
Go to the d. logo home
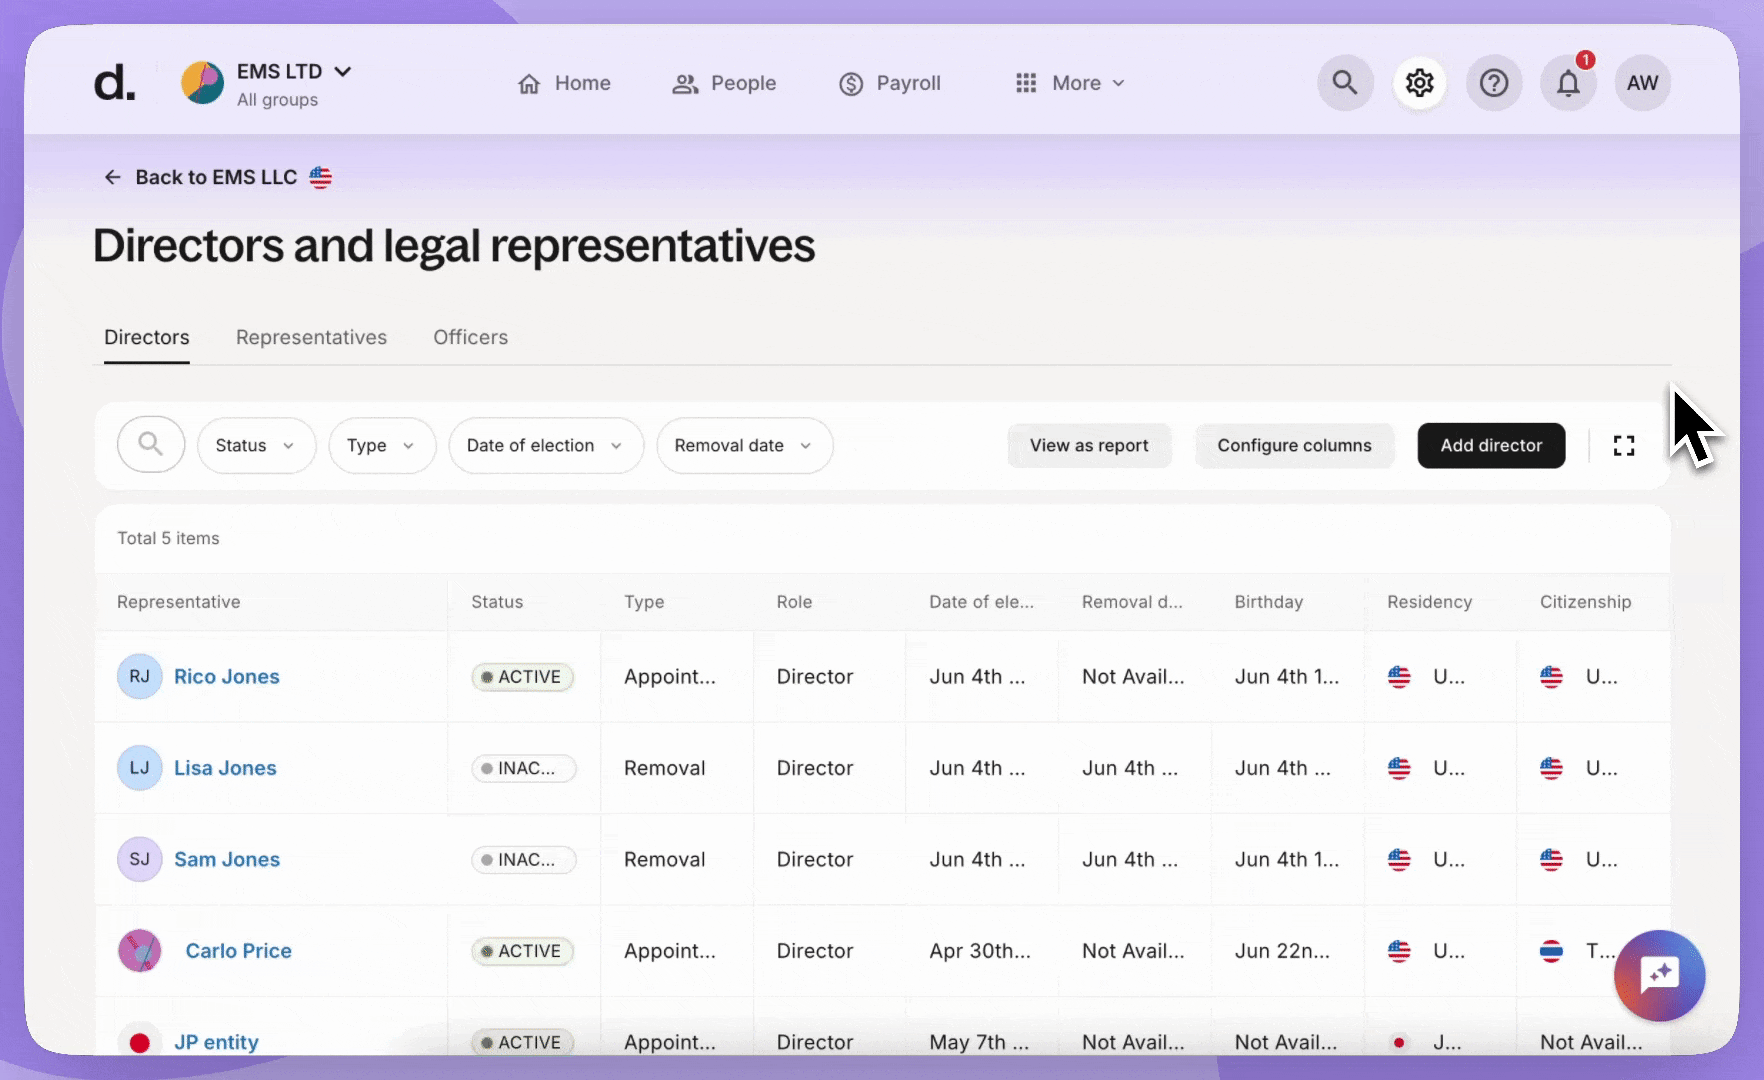pos(114,83)
